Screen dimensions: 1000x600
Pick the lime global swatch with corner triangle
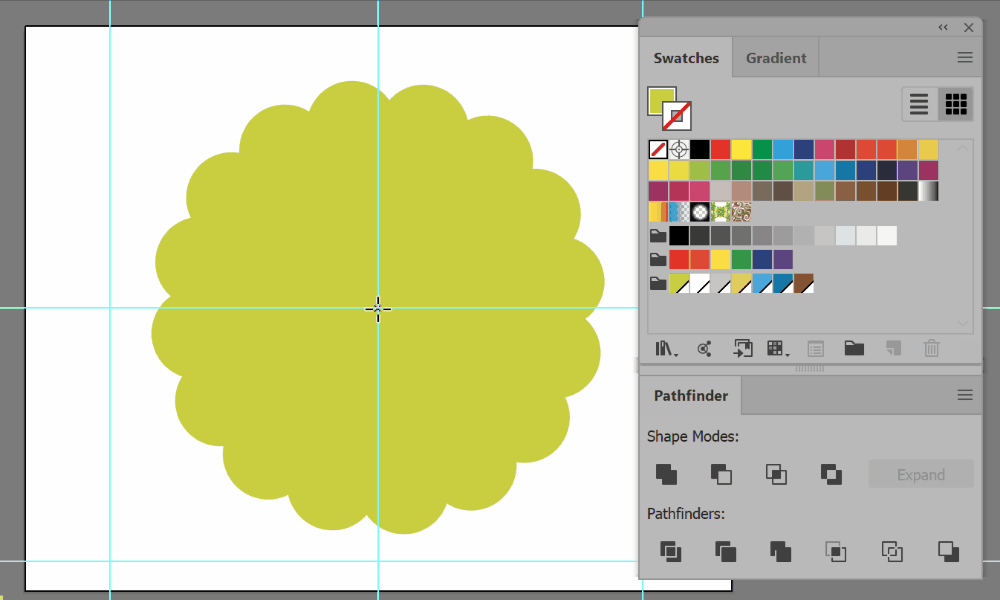679,283
